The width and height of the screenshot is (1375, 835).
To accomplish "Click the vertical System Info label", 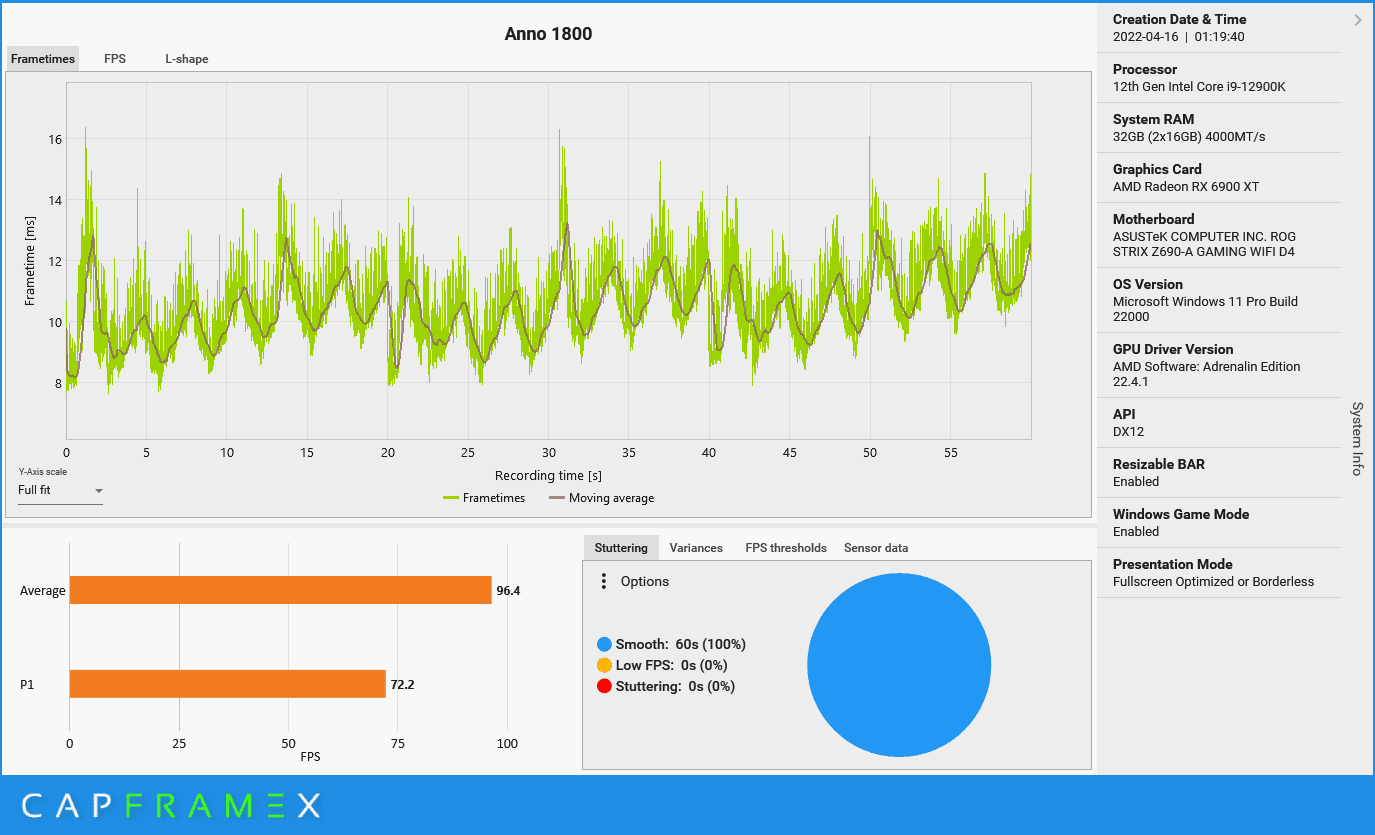I will point(1357,438).
